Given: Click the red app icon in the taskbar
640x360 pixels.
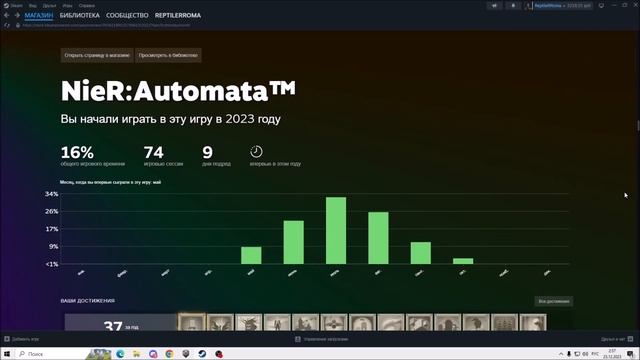Looking at the screenshot, I should coord(219,354).
